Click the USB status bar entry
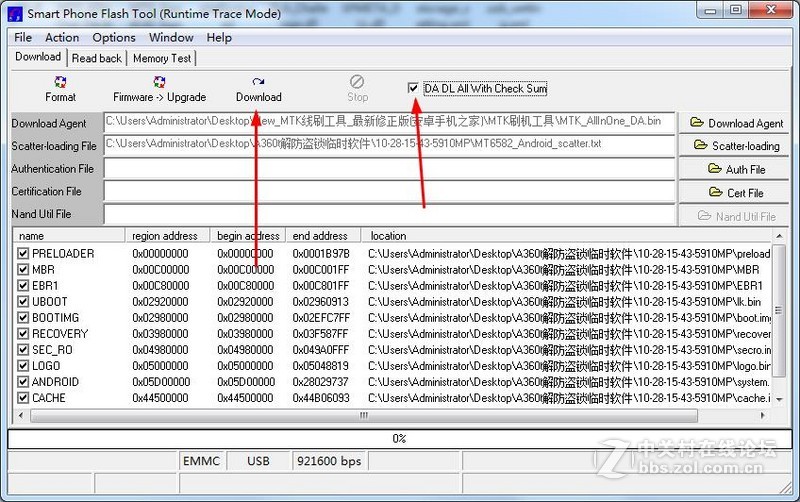 coord(258,461)
